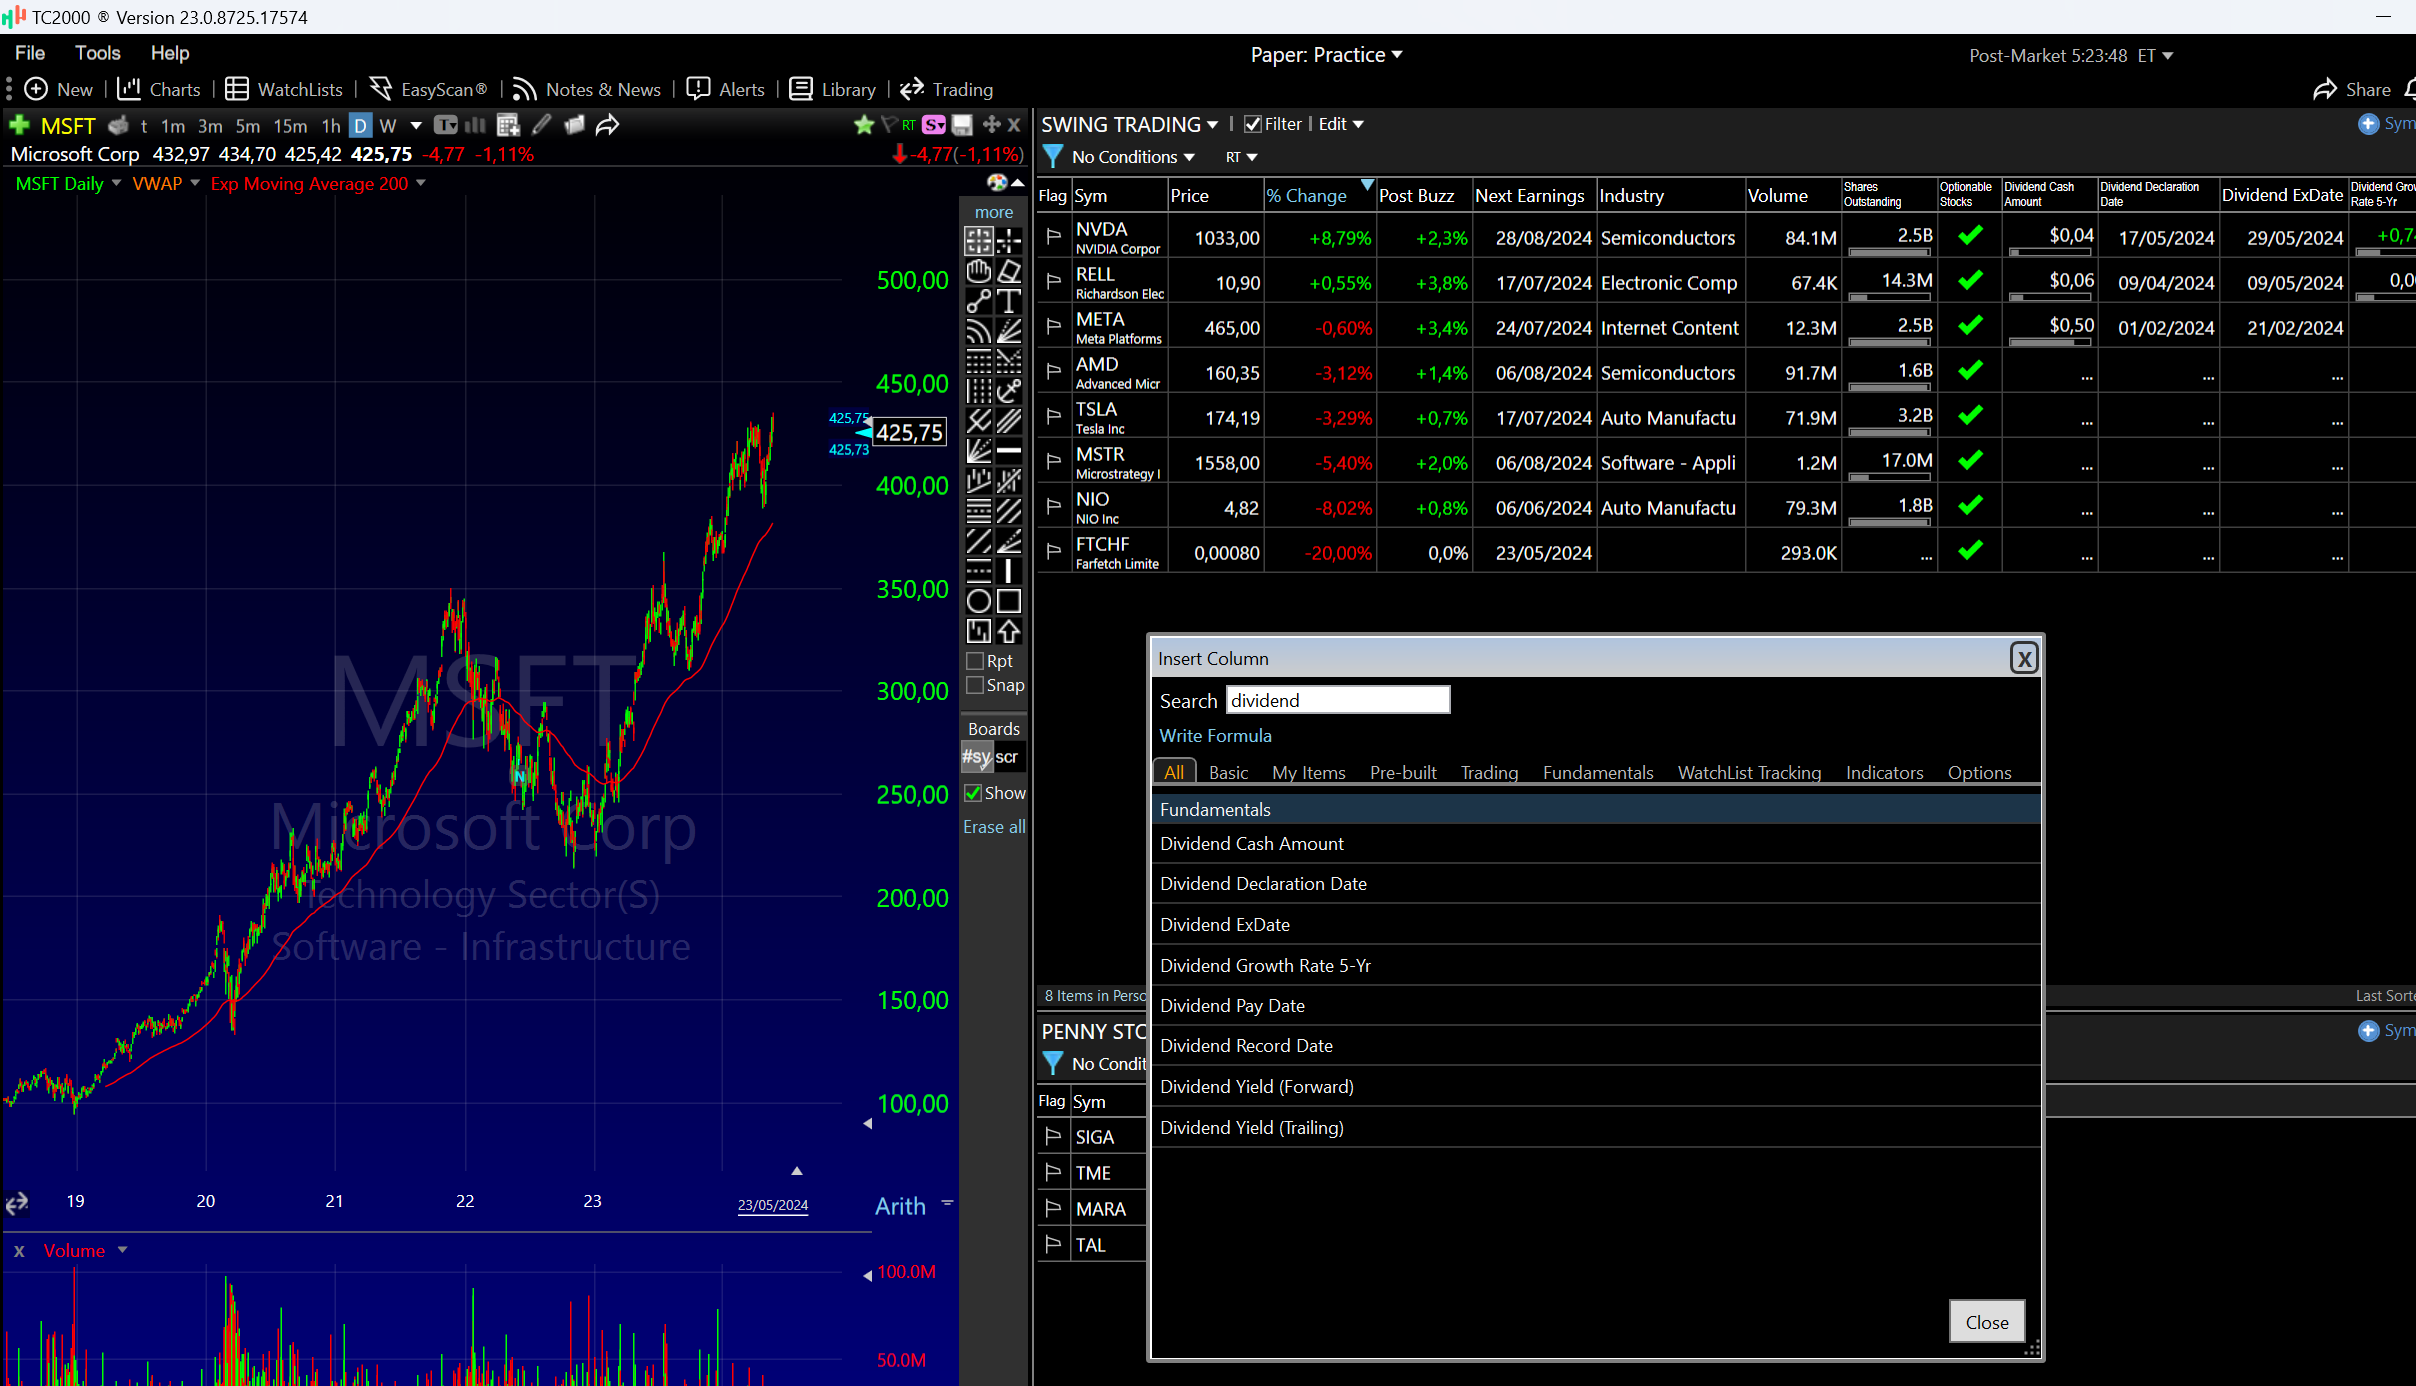This screenshot has width=2416, height=1386.
Task: Select the trendline two-node drawing tool
Action: 978,301
